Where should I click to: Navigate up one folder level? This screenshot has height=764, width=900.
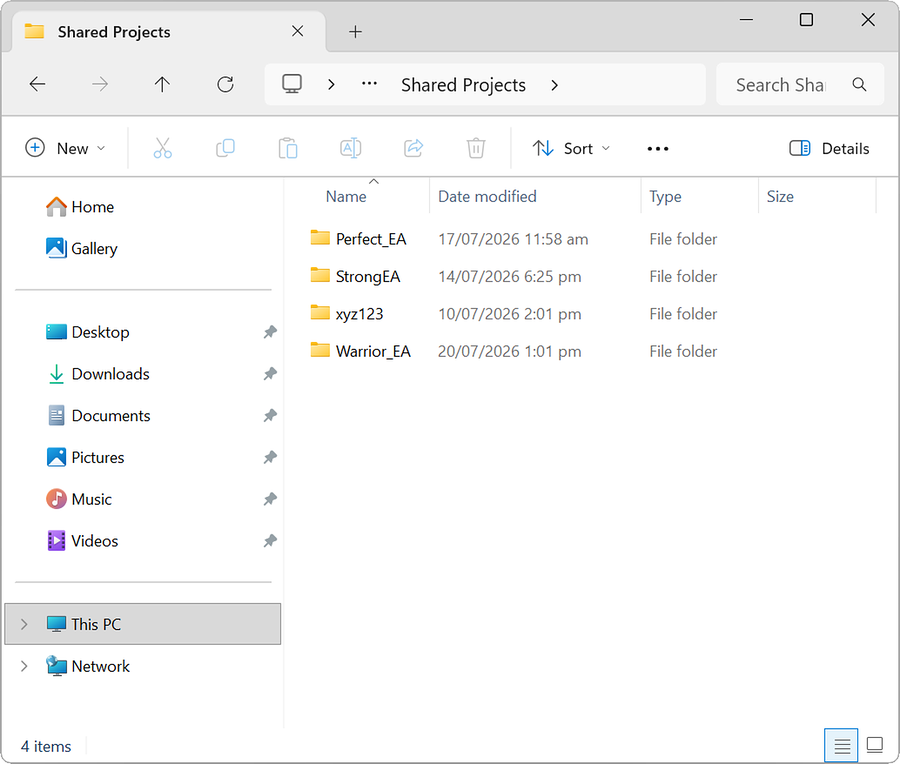coord(162,84)
